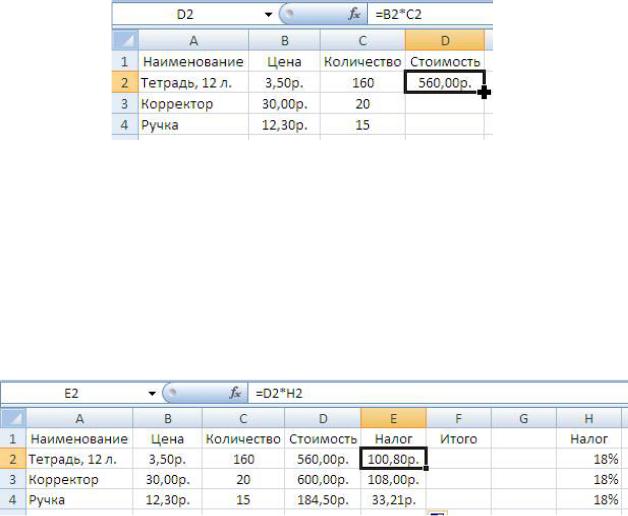Click the formula bar containing =D2*H2
628x516 pixels.
point(438,393)
